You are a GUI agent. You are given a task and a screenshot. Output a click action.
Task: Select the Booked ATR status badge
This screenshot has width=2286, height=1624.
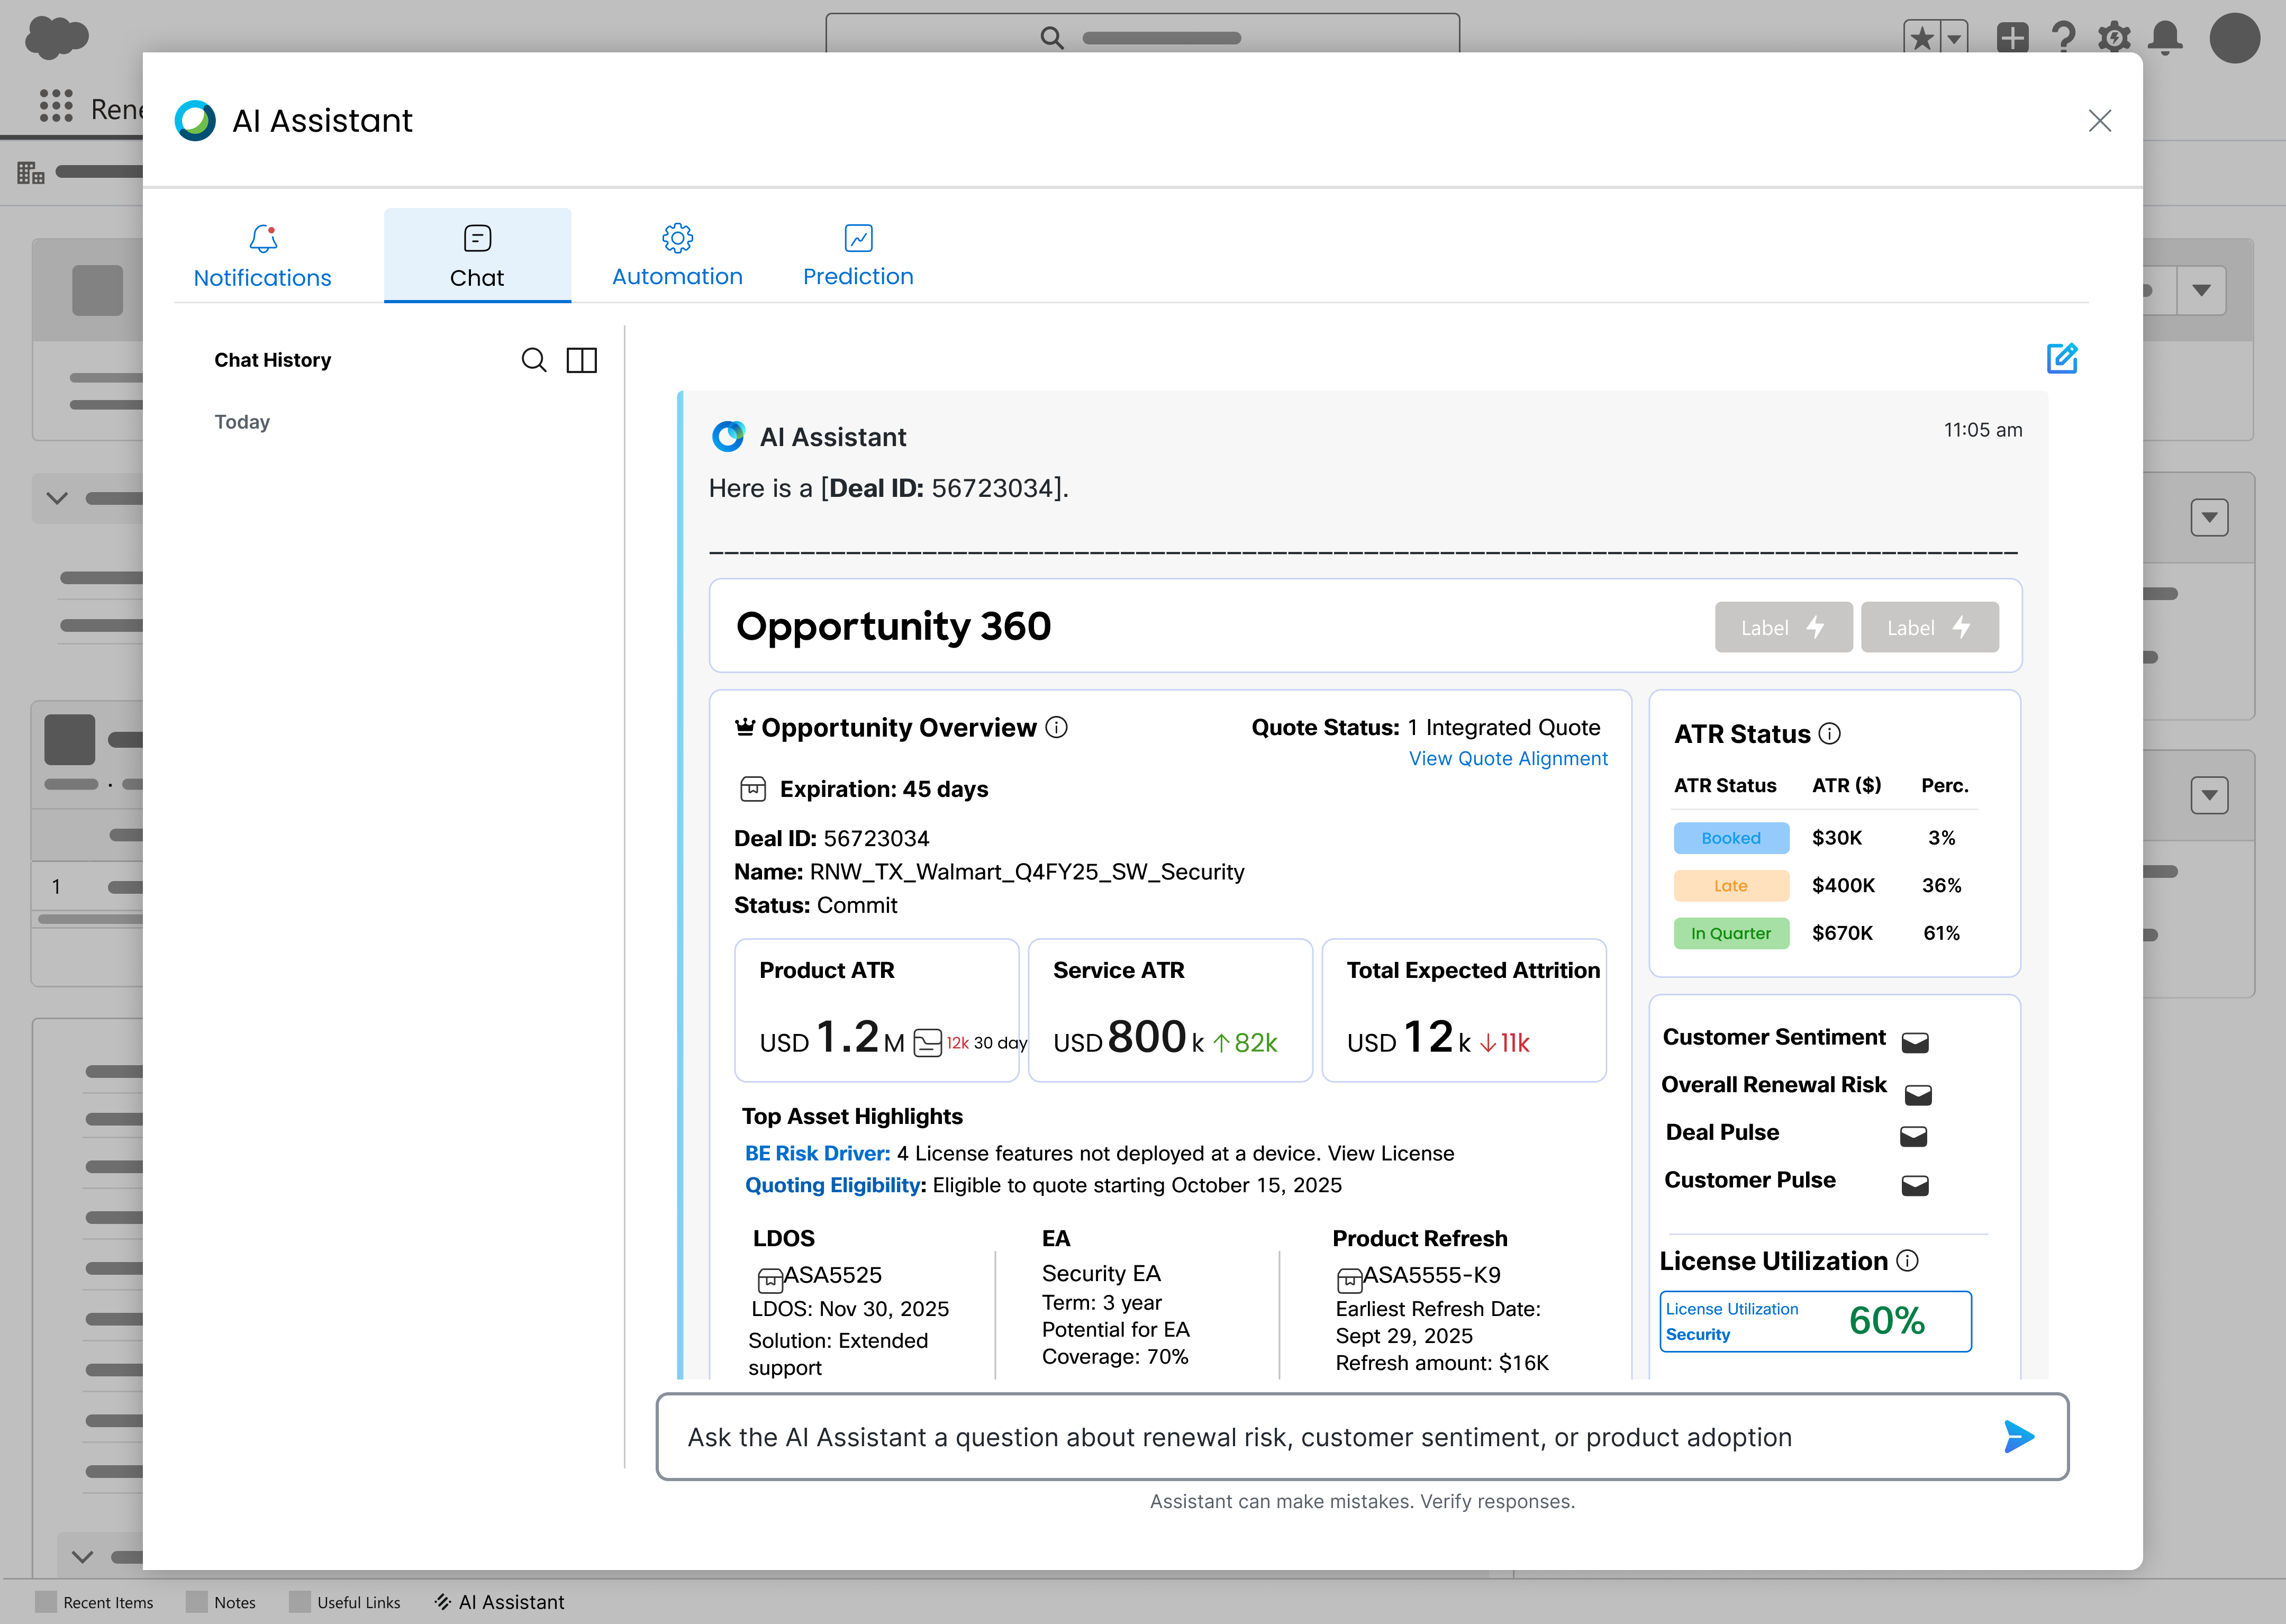pyautogui.click(x=1731, y=838)
